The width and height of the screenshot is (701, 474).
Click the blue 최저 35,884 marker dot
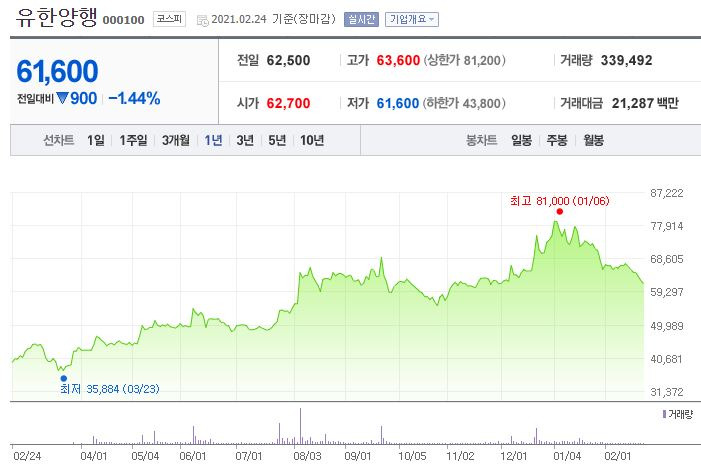(x=63, y=378)
